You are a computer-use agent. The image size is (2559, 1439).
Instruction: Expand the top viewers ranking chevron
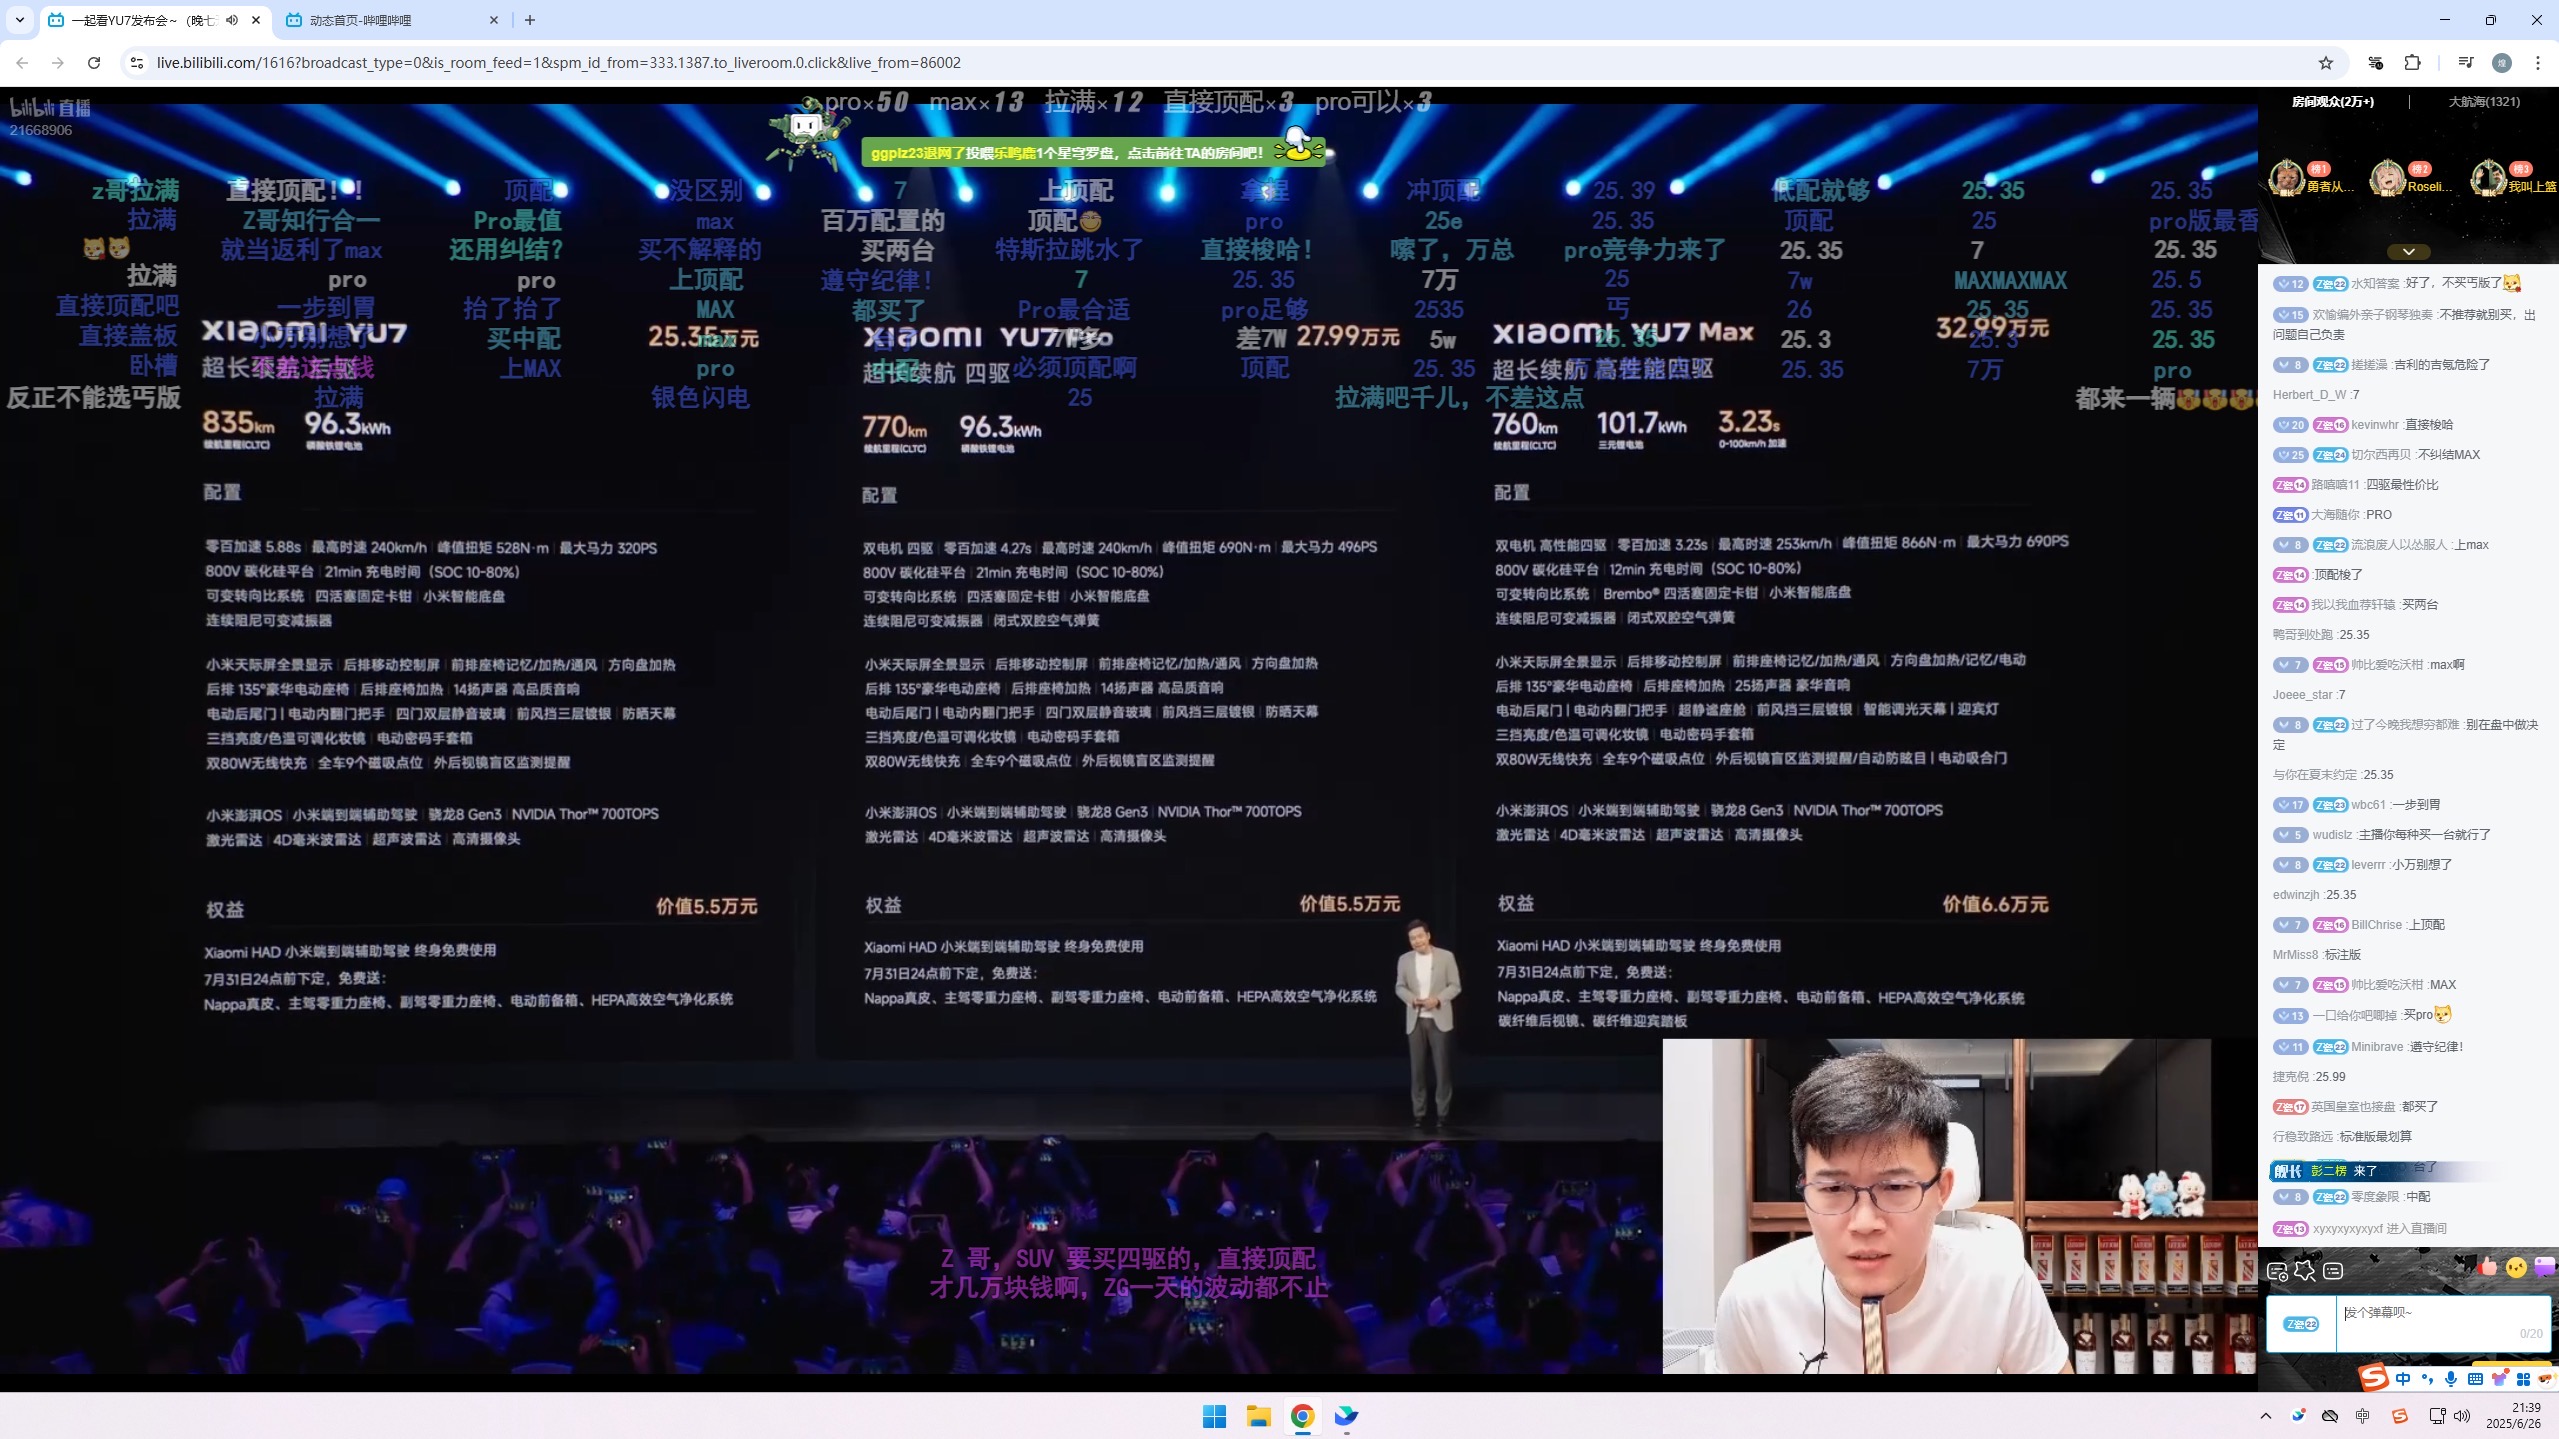click(2409, 251)
